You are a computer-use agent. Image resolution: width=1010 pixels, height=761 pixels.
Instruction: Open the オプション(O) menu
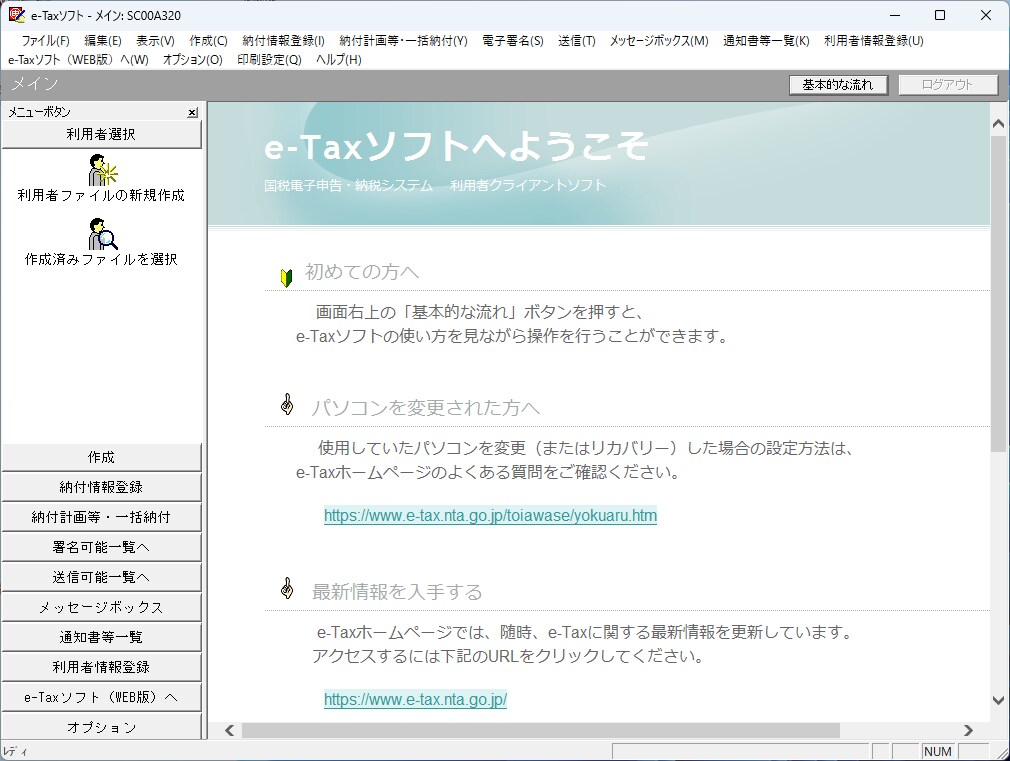[193, 59]
